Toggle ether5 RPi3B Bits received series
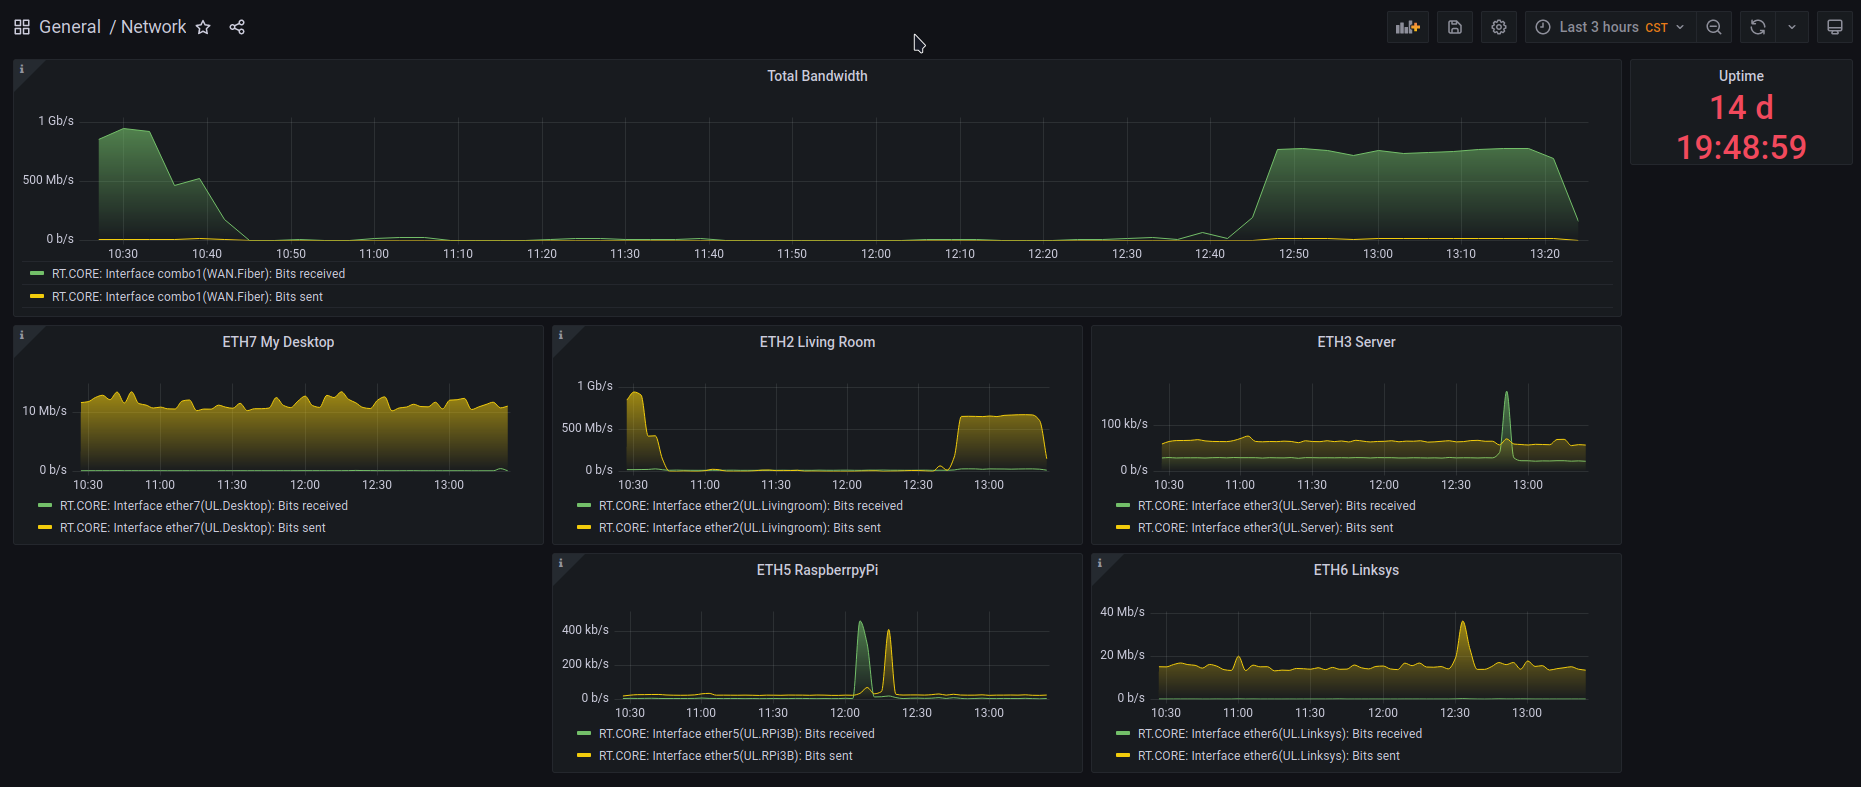1861x787 pixels. pyautogui.click(x=736, y=734)
